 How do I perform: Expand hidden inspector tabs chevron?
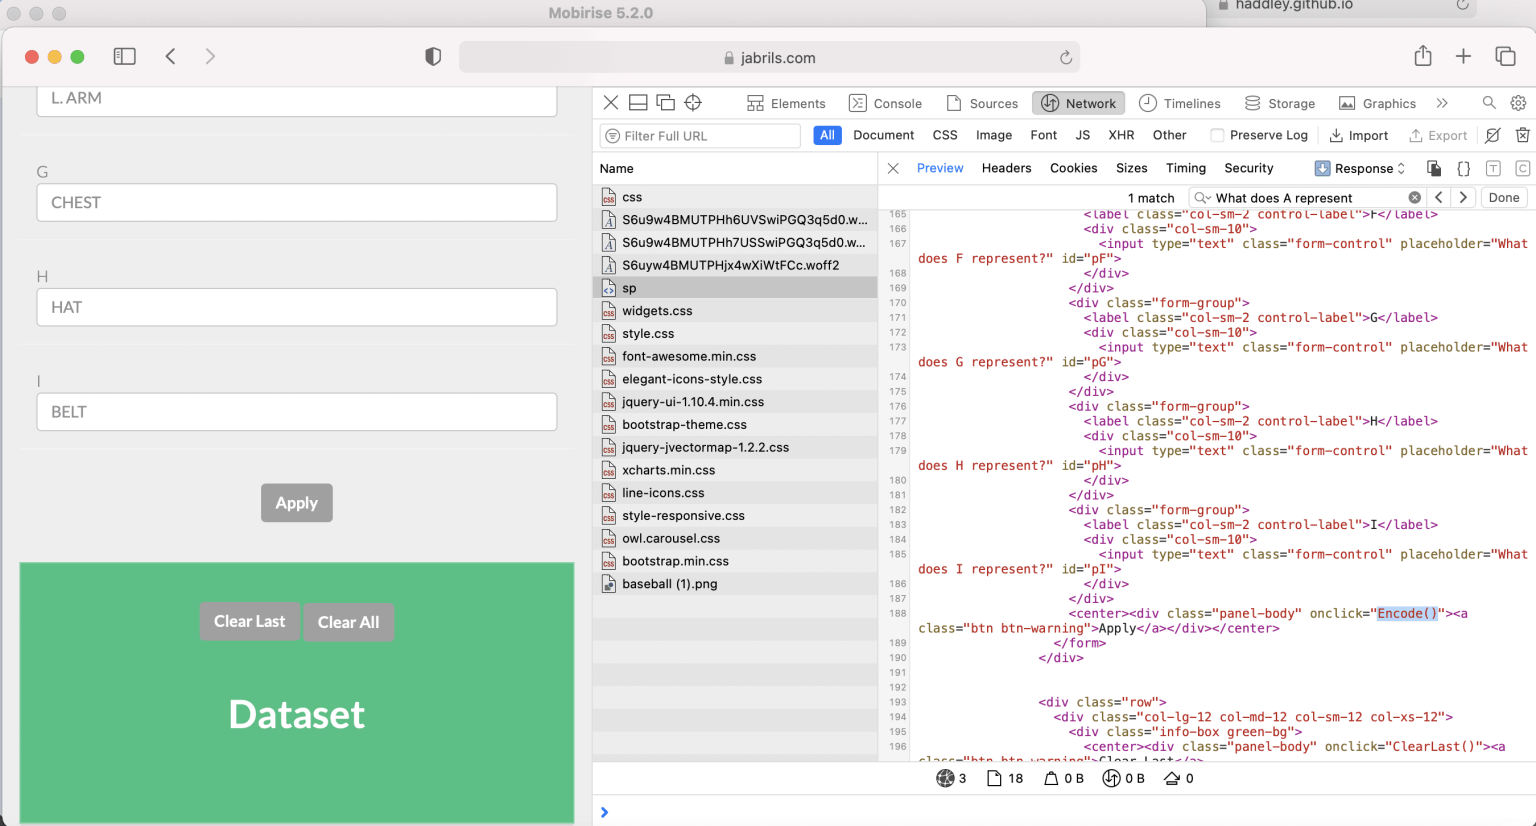point(1442,103)
